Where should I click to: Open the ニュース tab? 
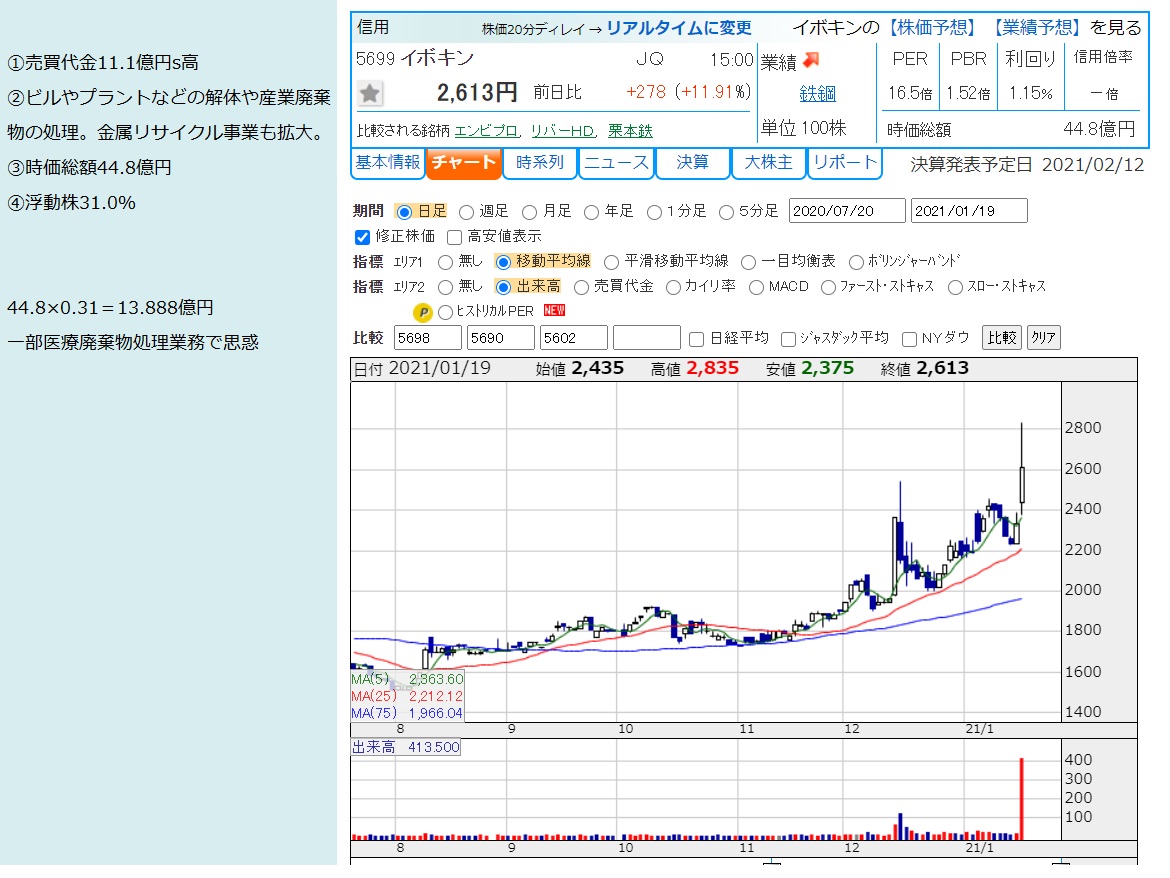pyautogui.click(x=616, y=163)
